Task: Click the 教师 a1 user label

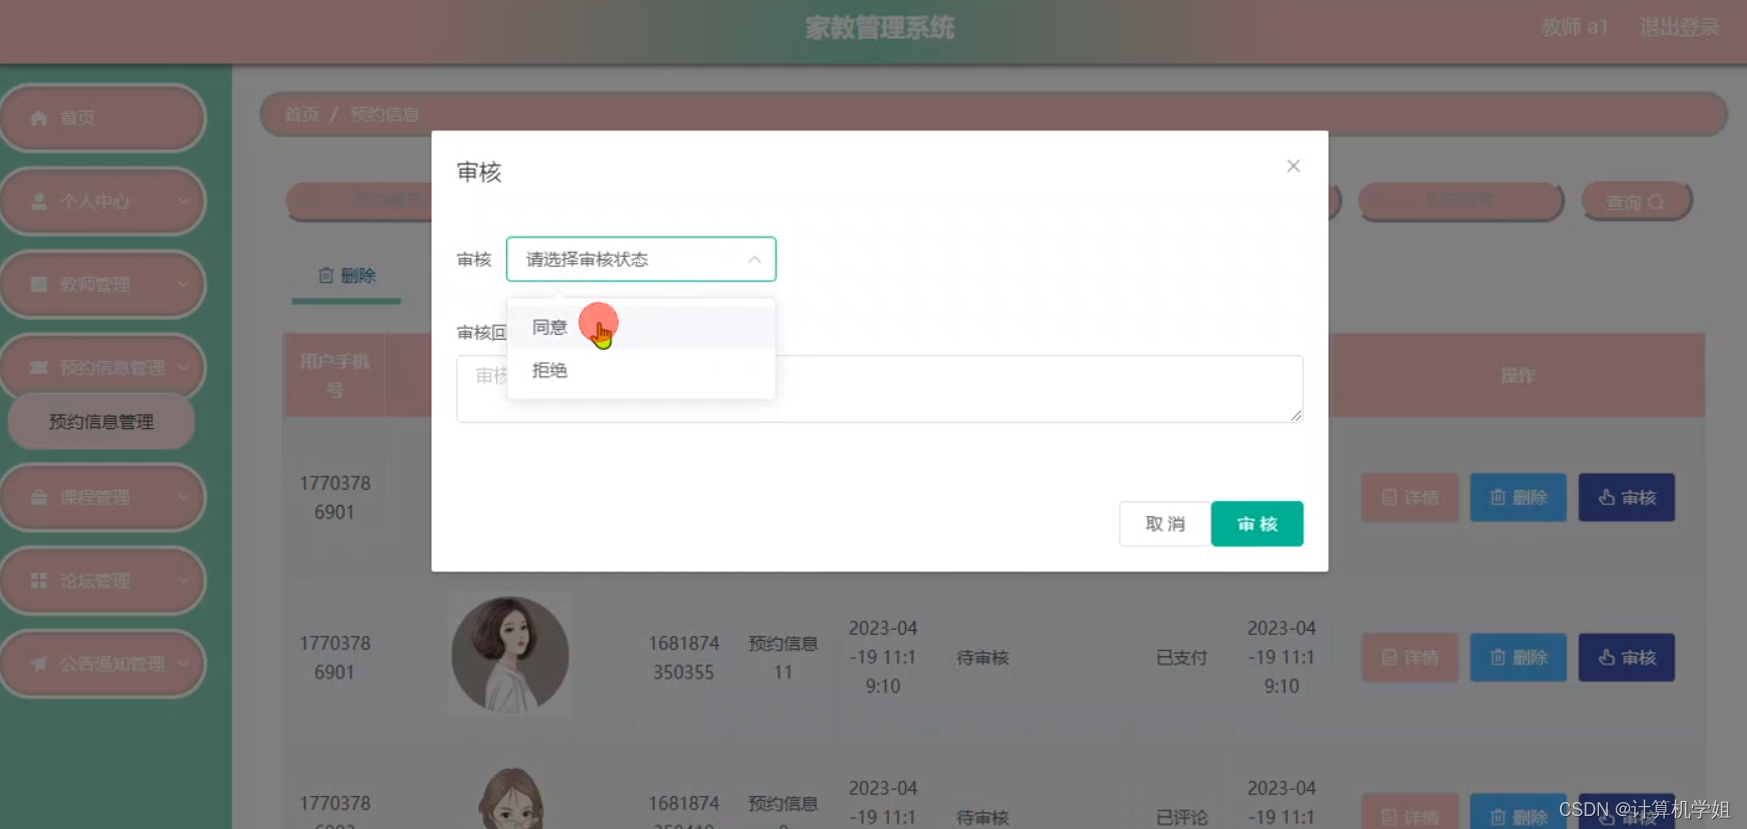Action: (x=1575, y=27)
